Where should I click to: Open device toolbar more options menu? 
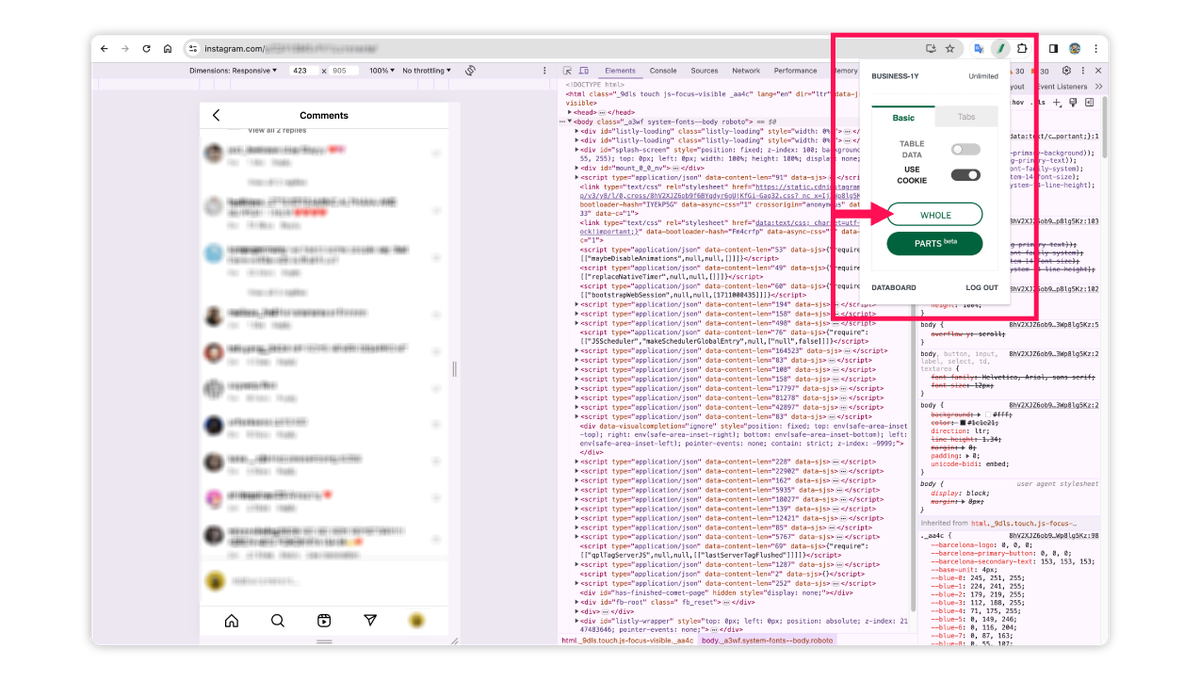coord(545,71)
